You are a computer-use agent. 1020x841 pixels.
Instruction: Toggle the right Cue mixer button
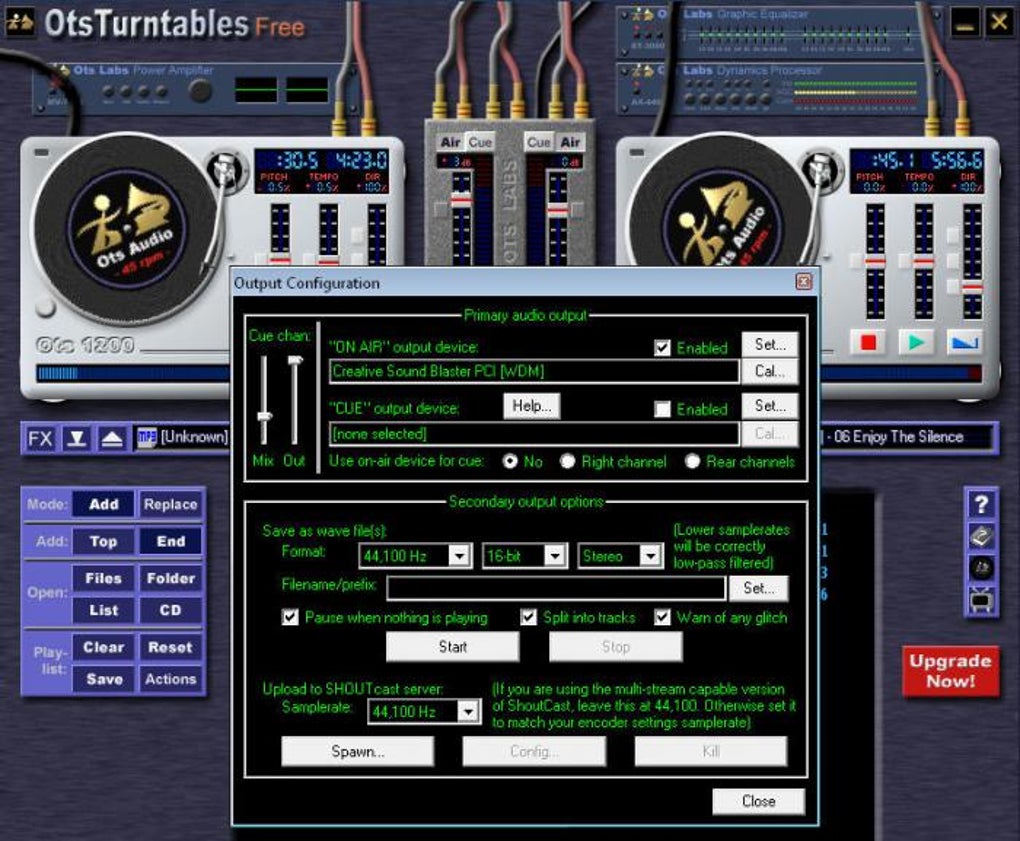tap(539, 142)
